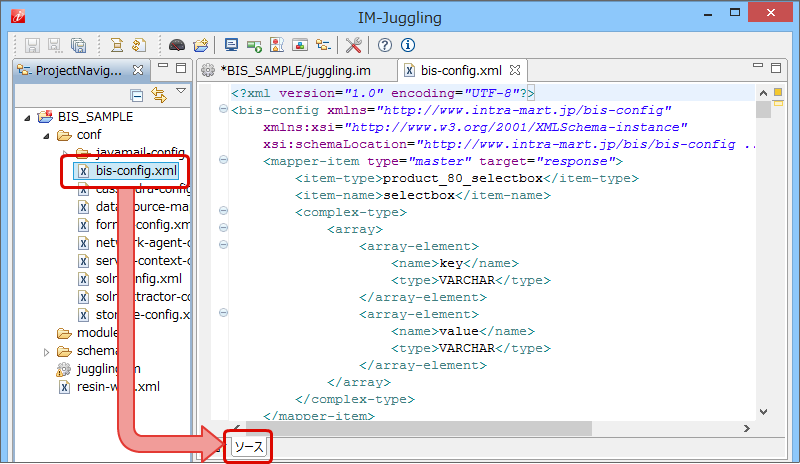Viewport: 800px width, 464px height.
Task: Click the Save toolbar icon
Action: coord(32,45)
